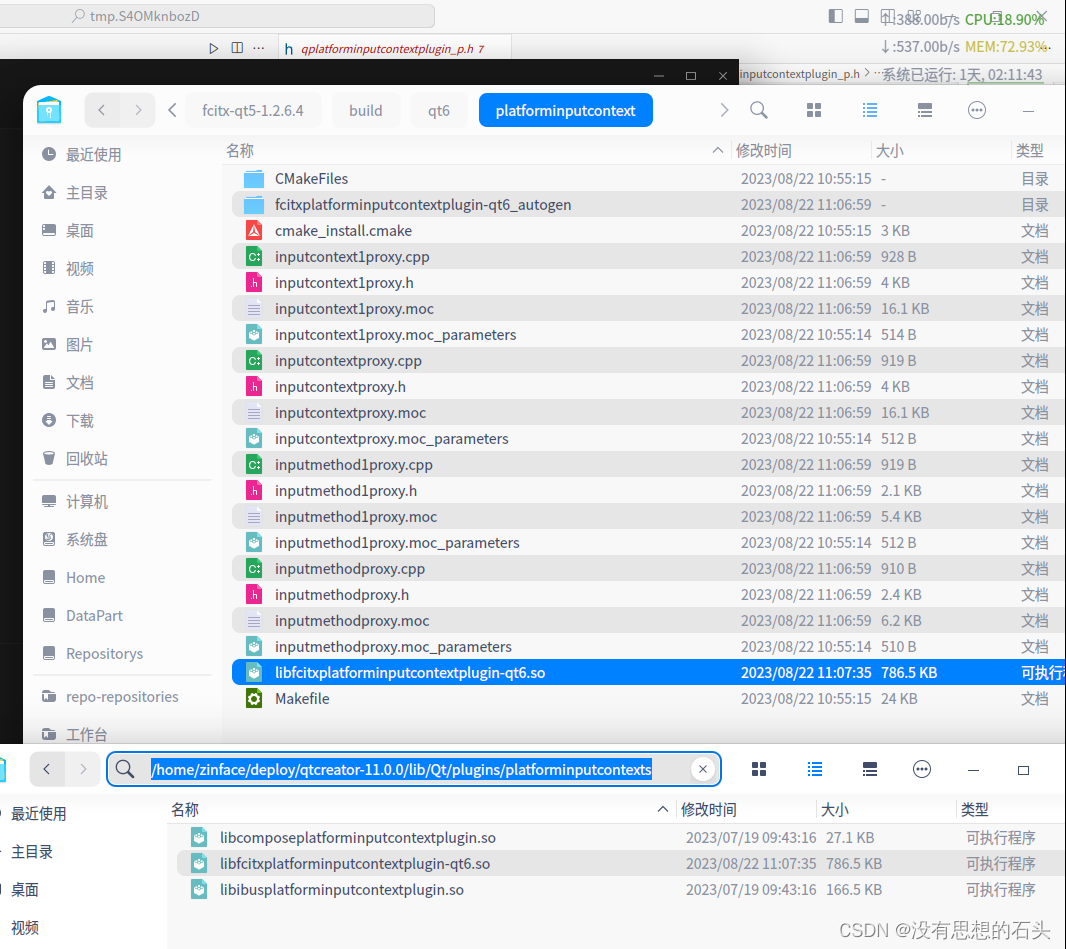Image resolution: width=1066 pixels, height=949 pixels.
Task: Switch upper file manager to list view
Action: click(x=870, y=110)
